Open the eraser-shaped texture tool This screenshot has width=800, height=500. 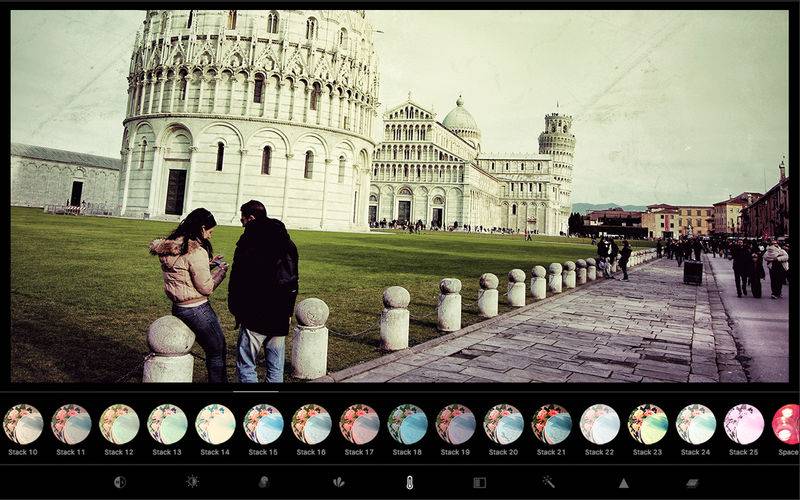coord(692,482)
